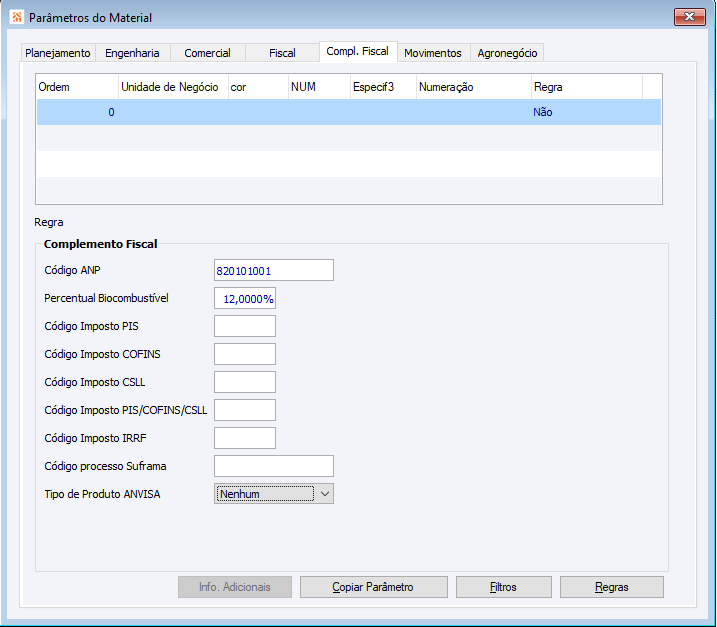Focus the Código Imposto COFINS field

245,354
